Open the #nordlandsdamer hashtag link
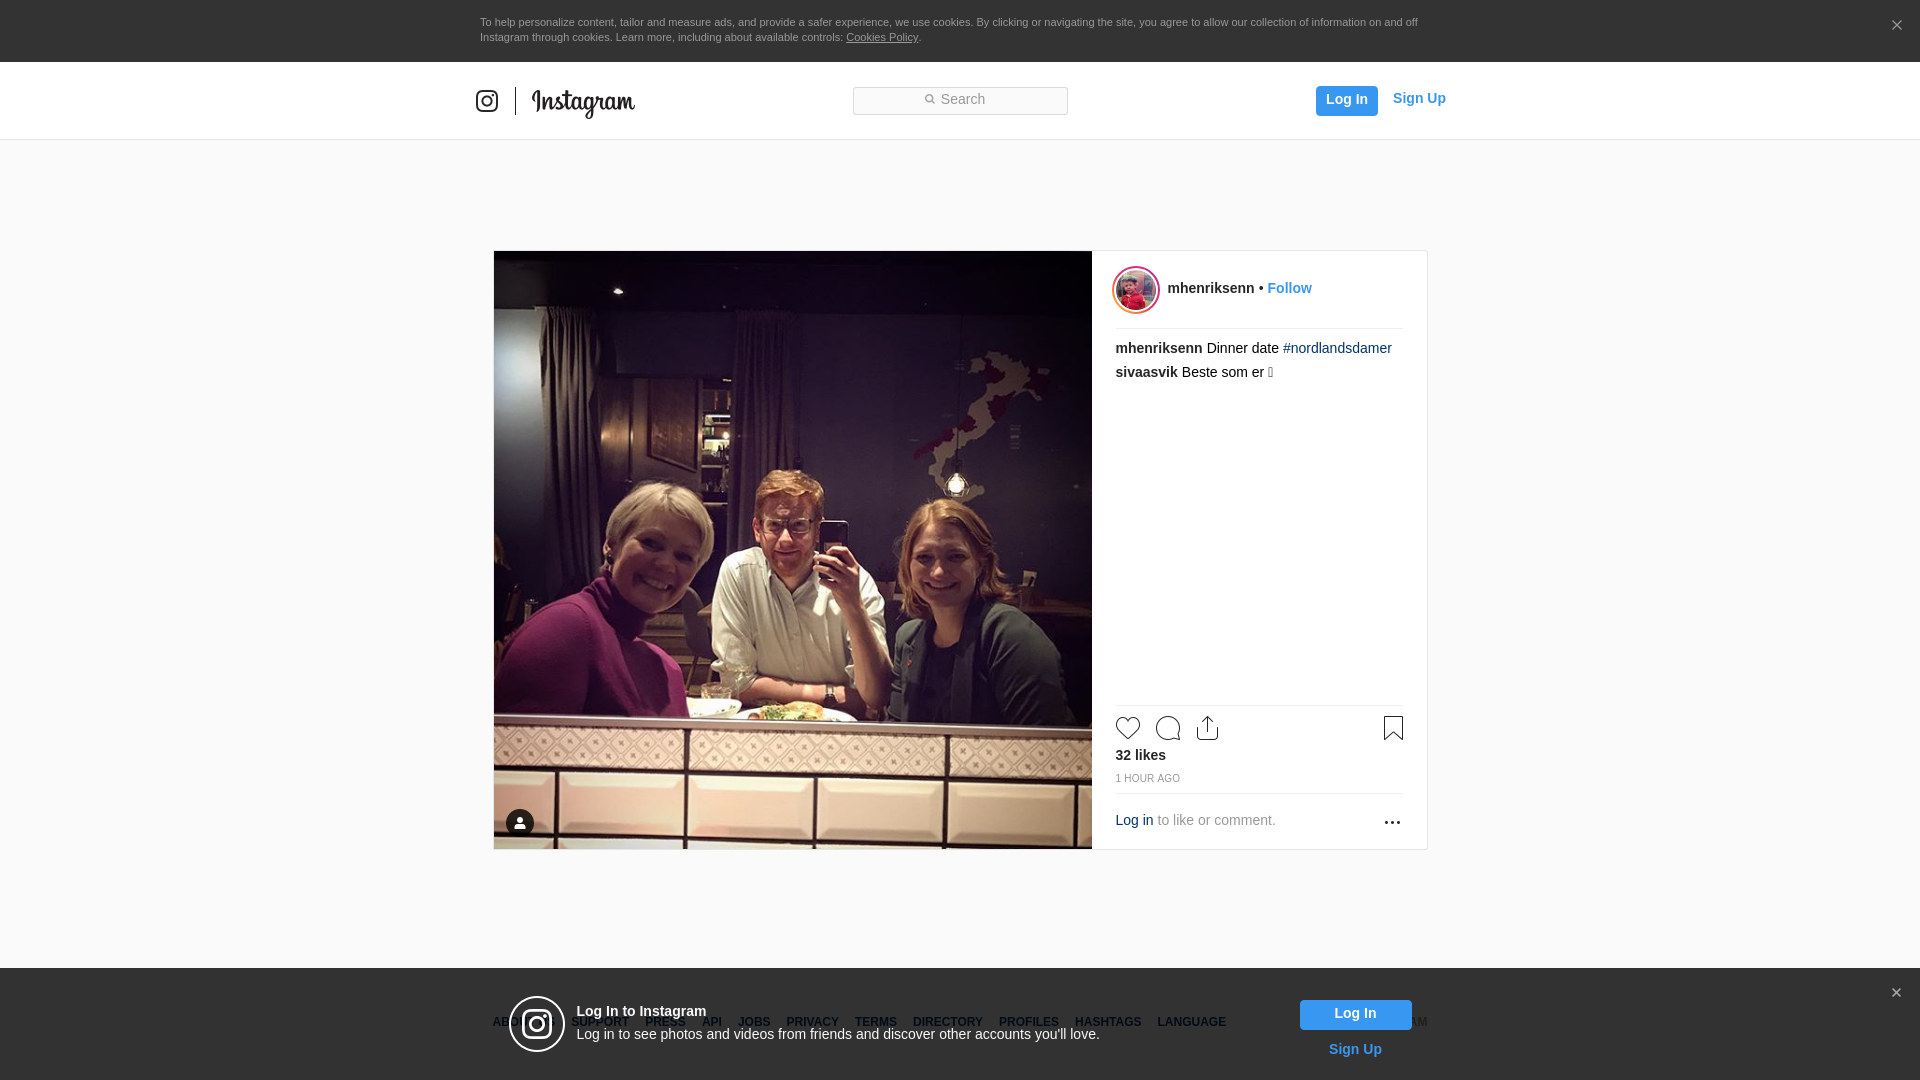Viewport: 1920px width, 1080px height. 1337,348
